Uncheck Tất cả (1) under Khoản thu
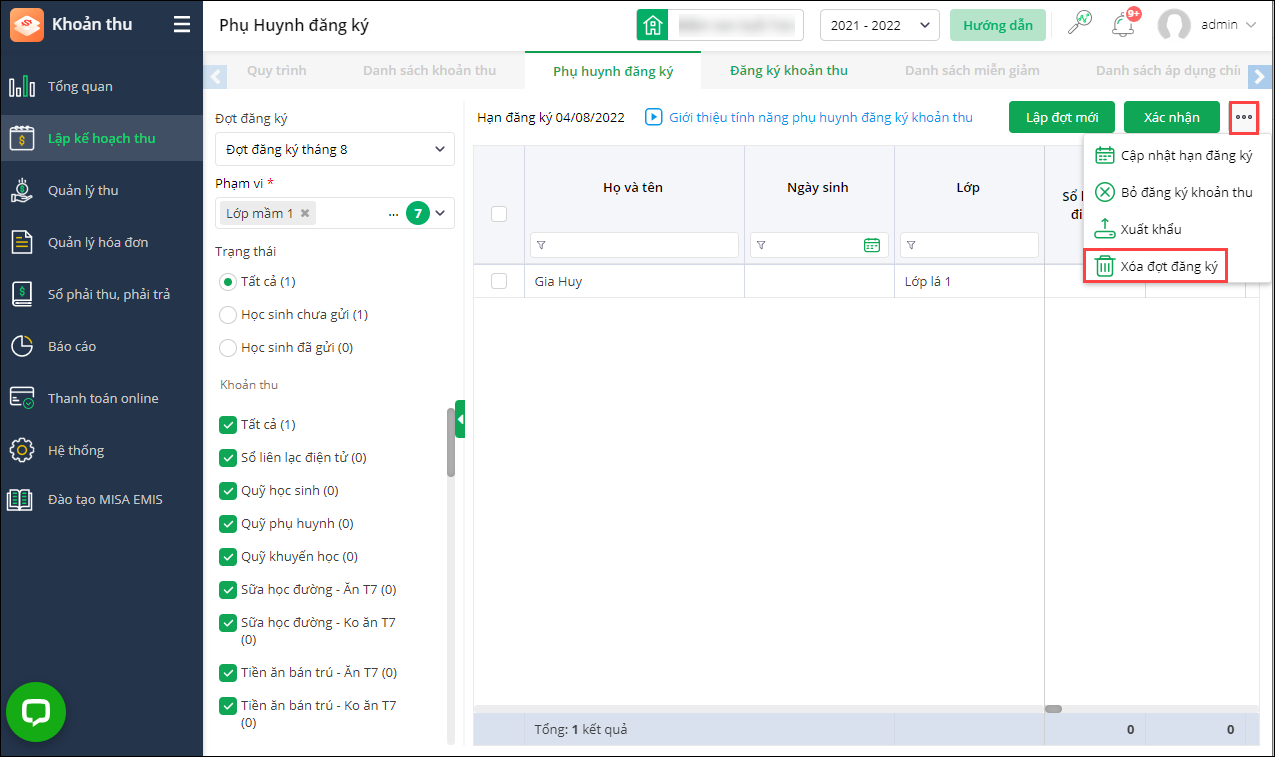1275x757 pixels. click(227, 425)
